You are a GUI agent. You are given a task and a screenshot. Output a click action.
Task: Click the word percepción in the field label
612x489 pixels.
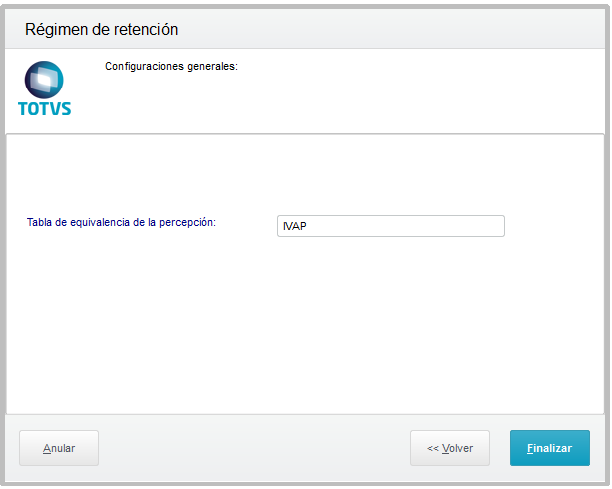tap(188, 222)
